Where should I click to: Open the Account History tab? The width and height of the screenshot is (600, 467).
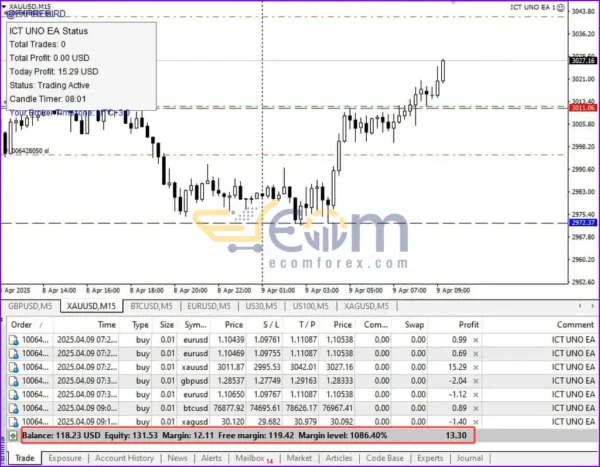[x=127, y=458]
